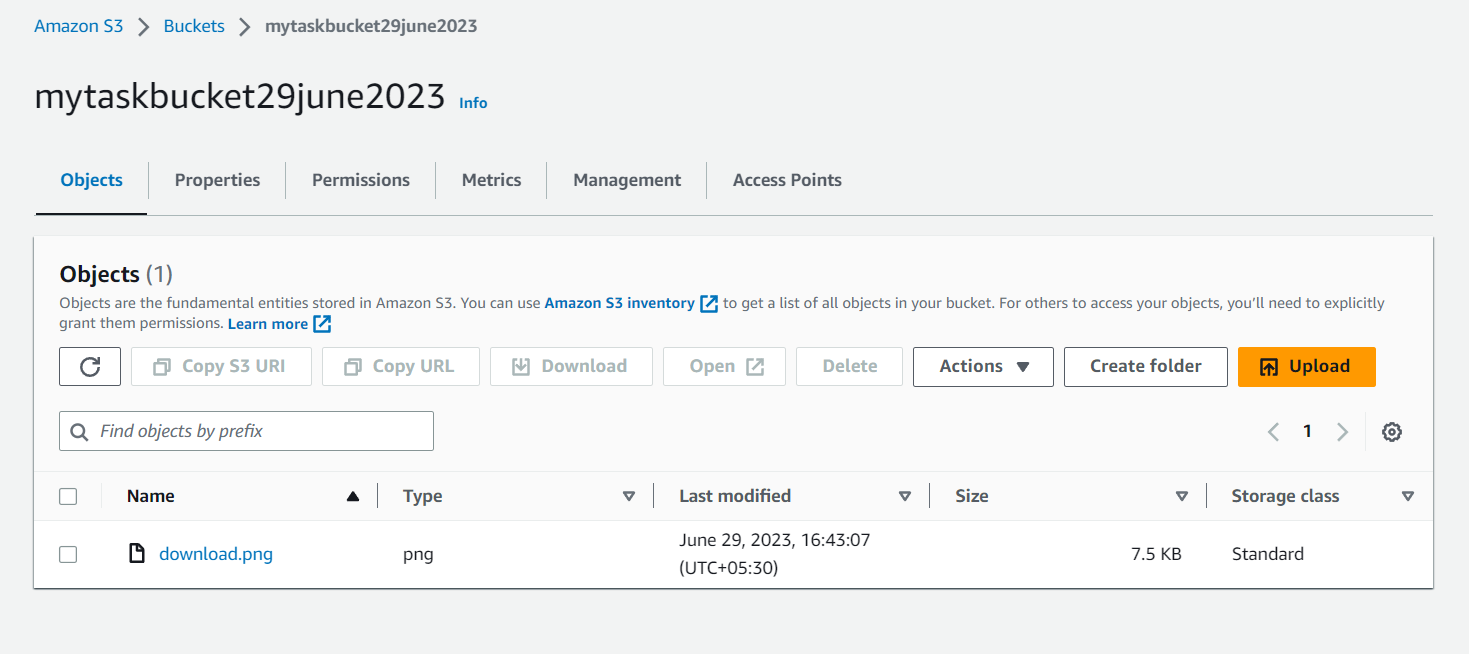Open the Management tab
The height and width of the screenshot is (654, 1469).
[626, 180]
